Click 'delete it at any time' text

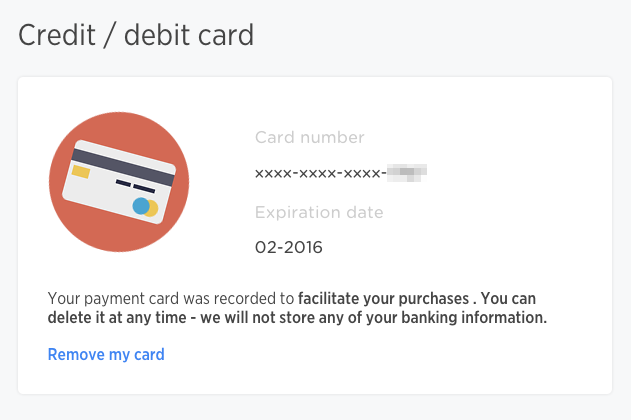coord(117,317)
